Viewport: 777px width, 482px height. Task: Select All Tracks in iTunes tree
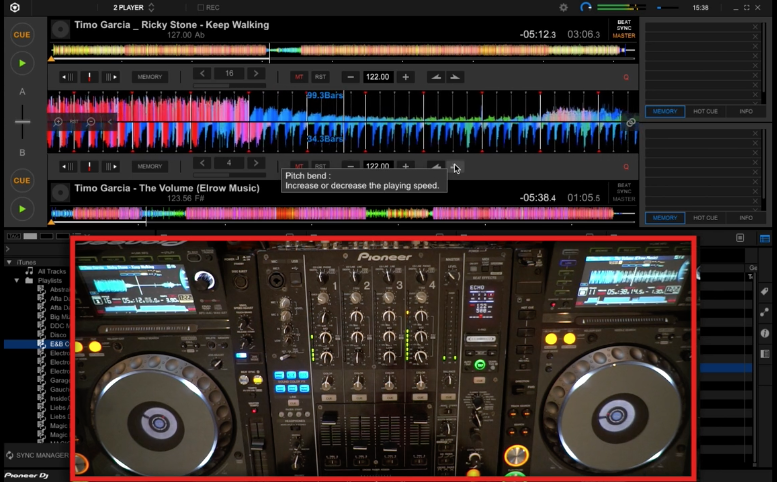point(52,271)
